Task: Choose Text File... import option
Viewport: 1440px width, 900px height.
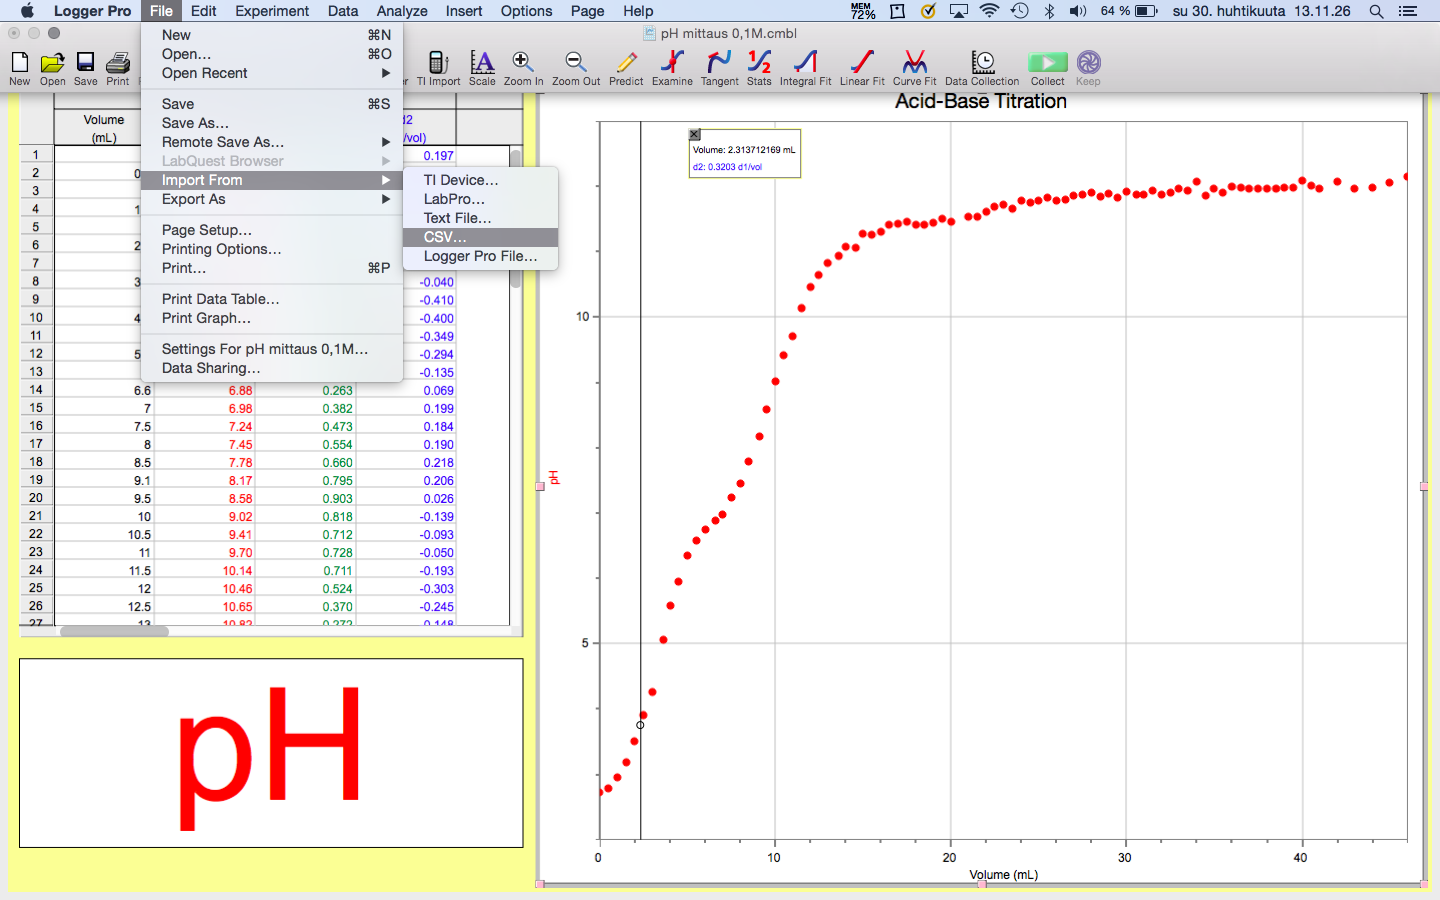Action: [480, 218]
